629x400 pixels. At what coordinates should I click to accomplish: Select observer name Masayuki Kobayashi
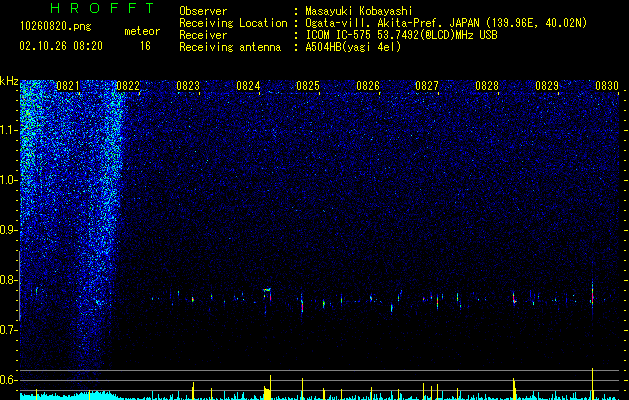359,11
